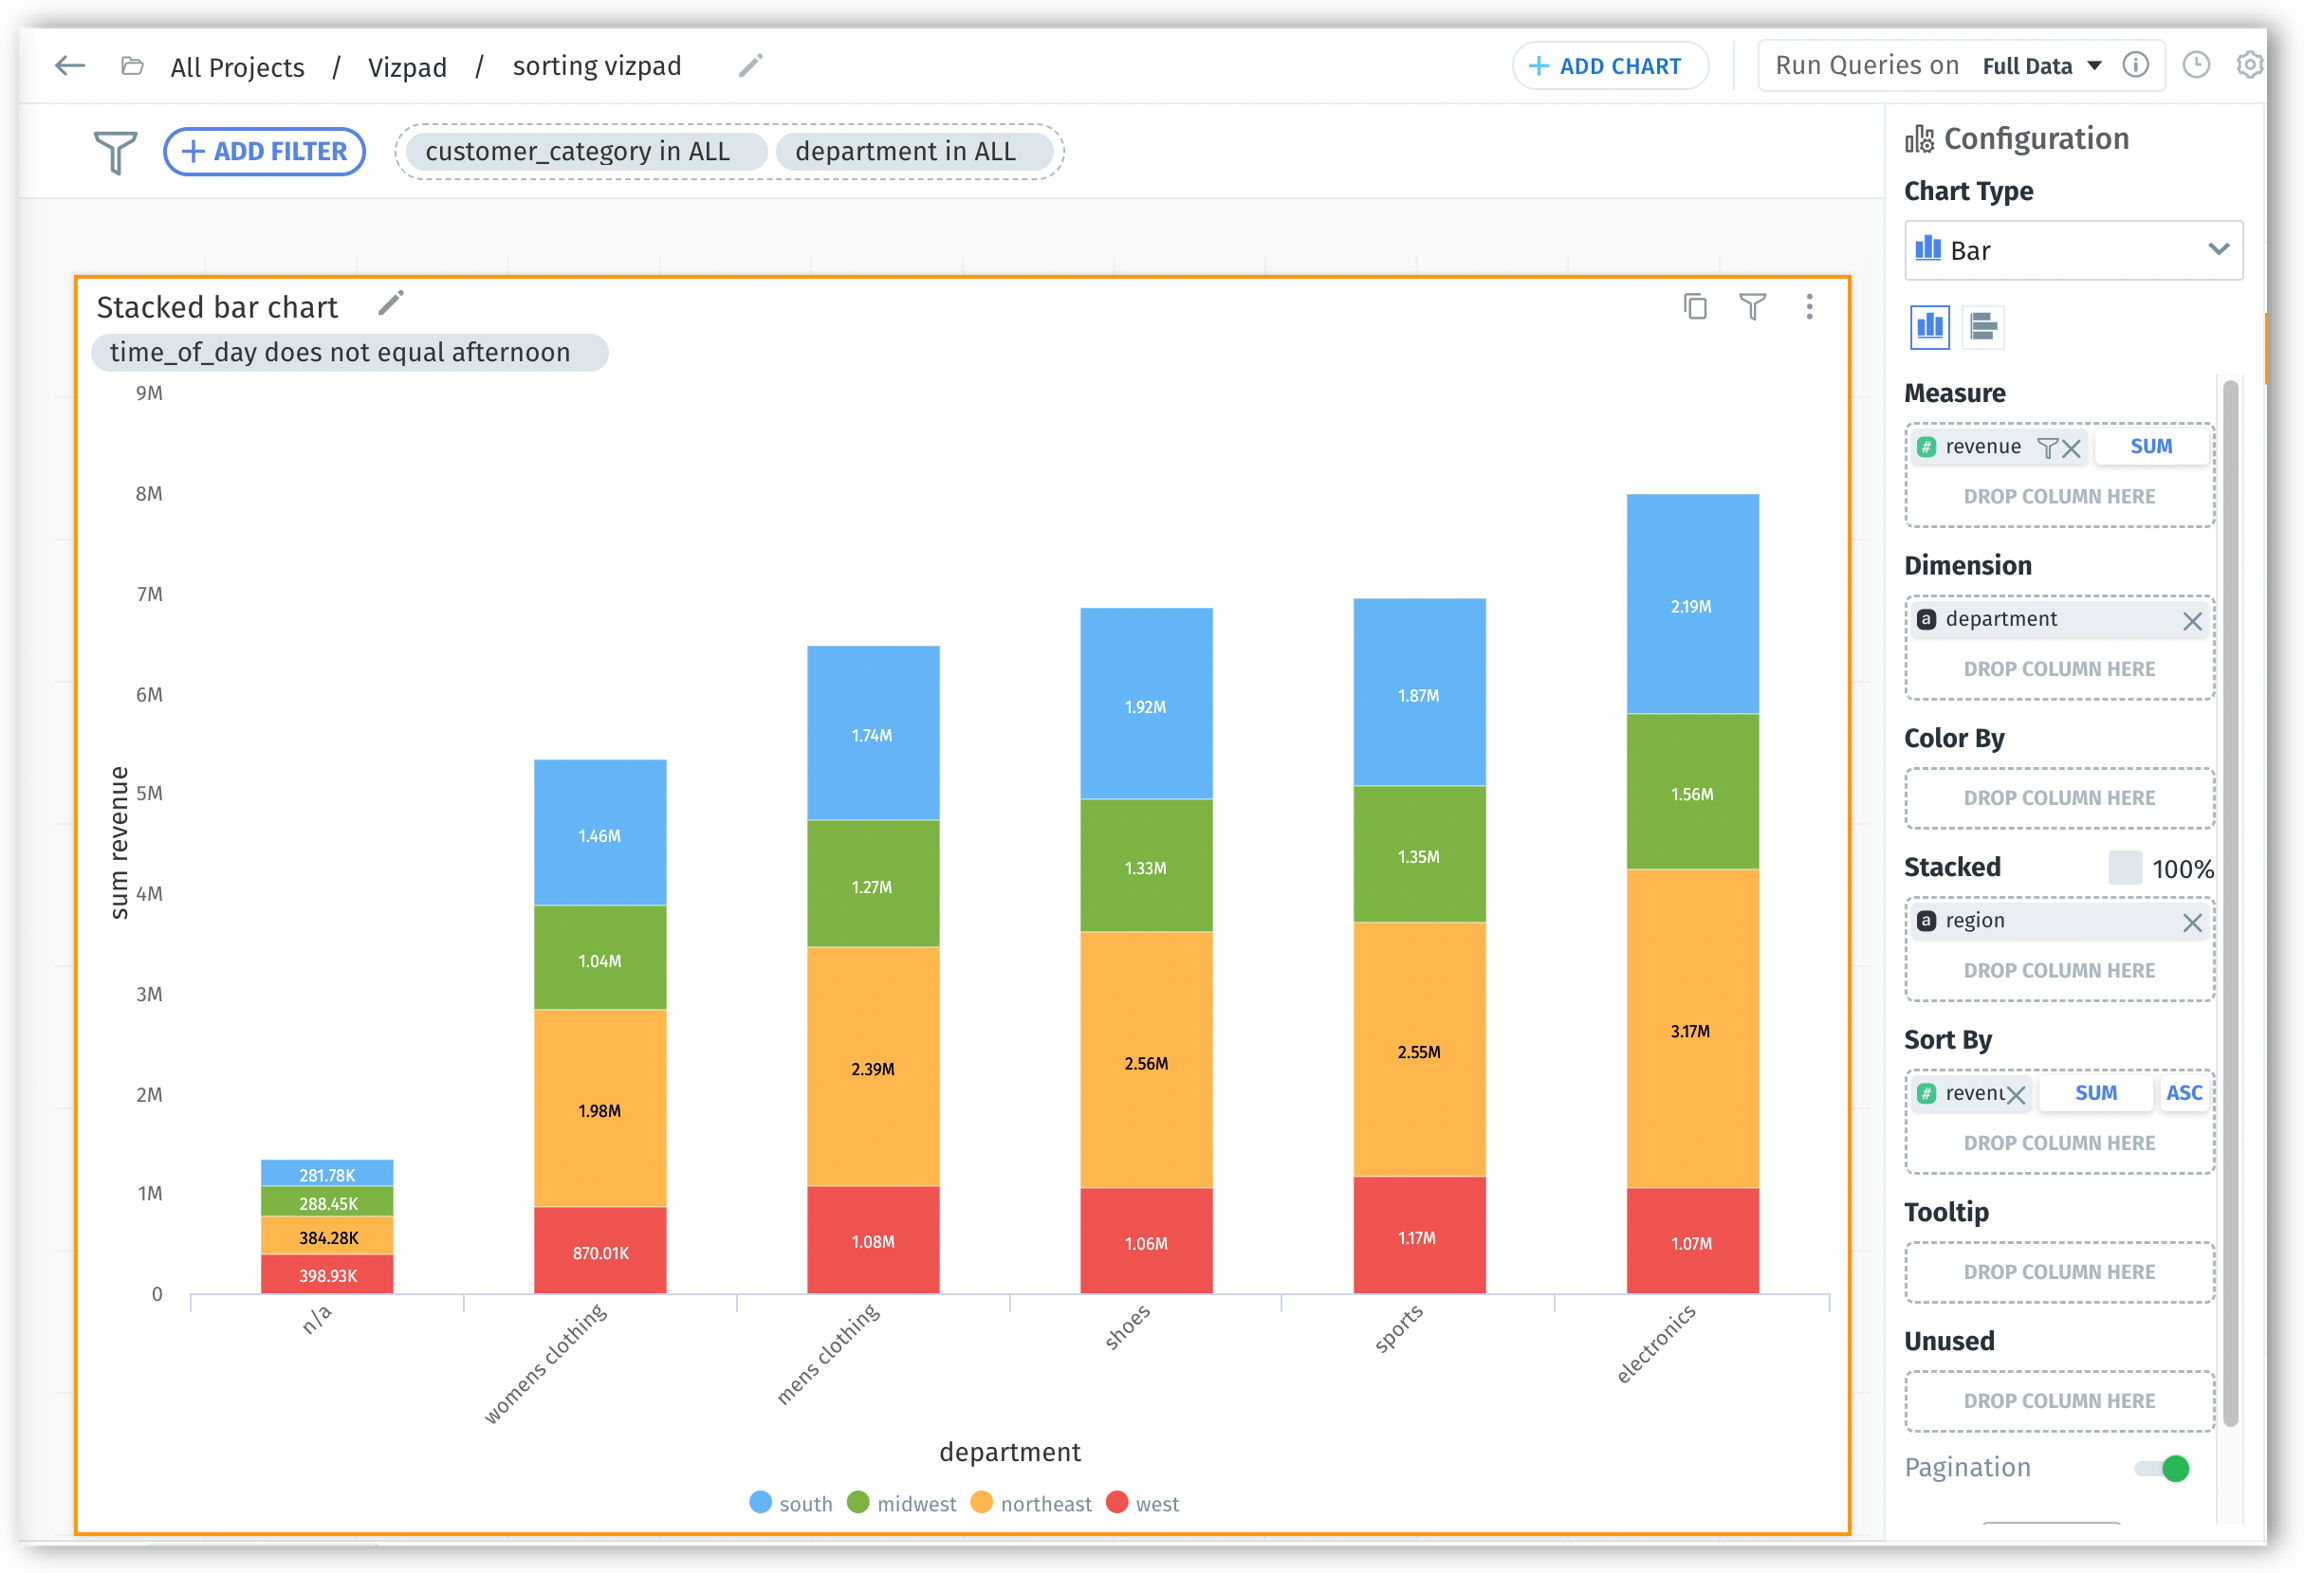Open the history clock icon

pyautogui.click(x=2196, y=65)
